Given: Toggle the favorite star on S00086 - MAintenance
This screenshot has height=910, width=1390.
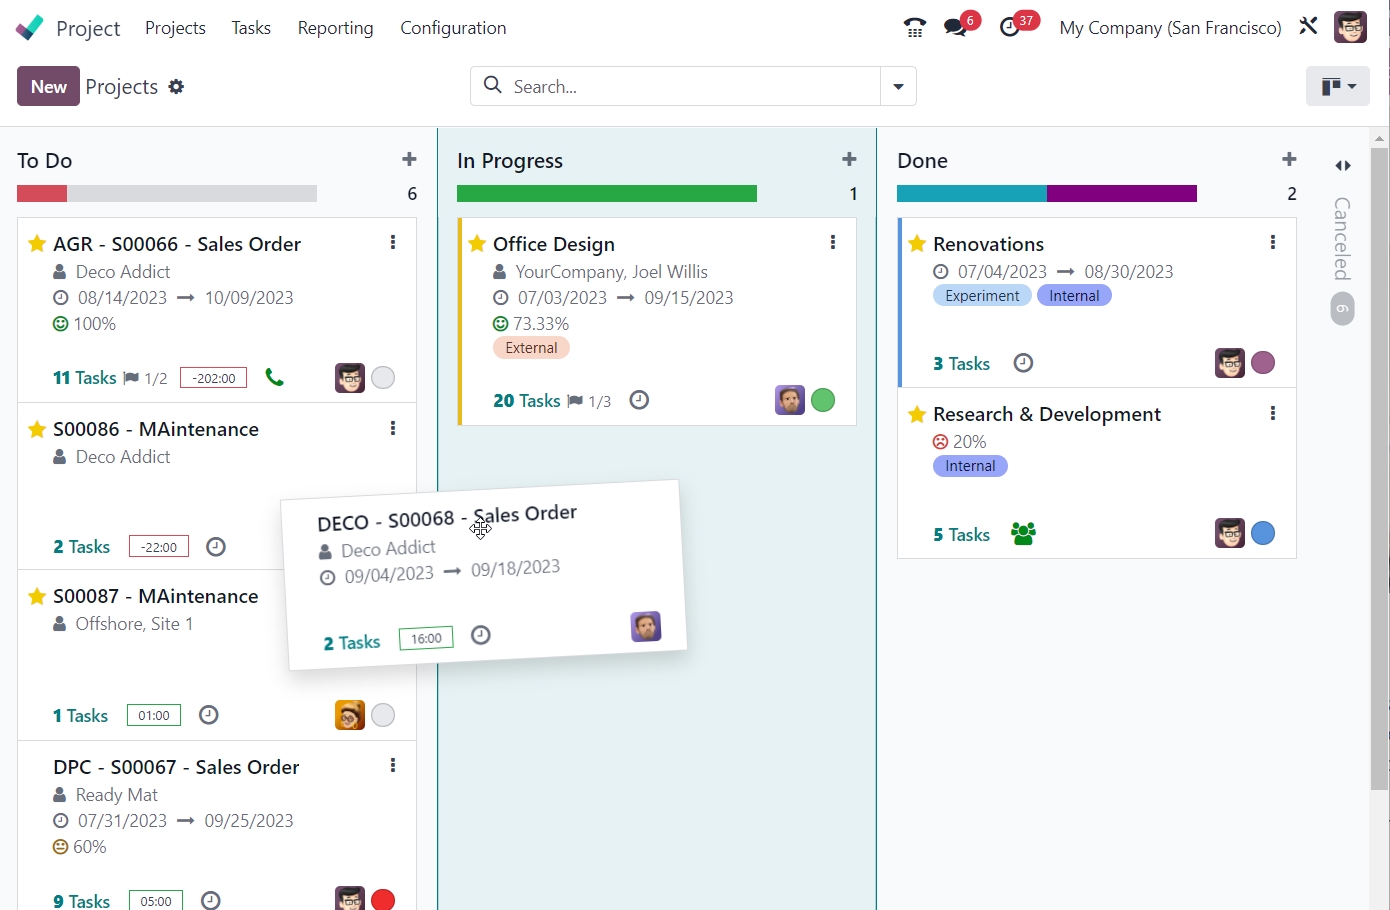Looking at the screenshot, I should [x=37, y=428].
